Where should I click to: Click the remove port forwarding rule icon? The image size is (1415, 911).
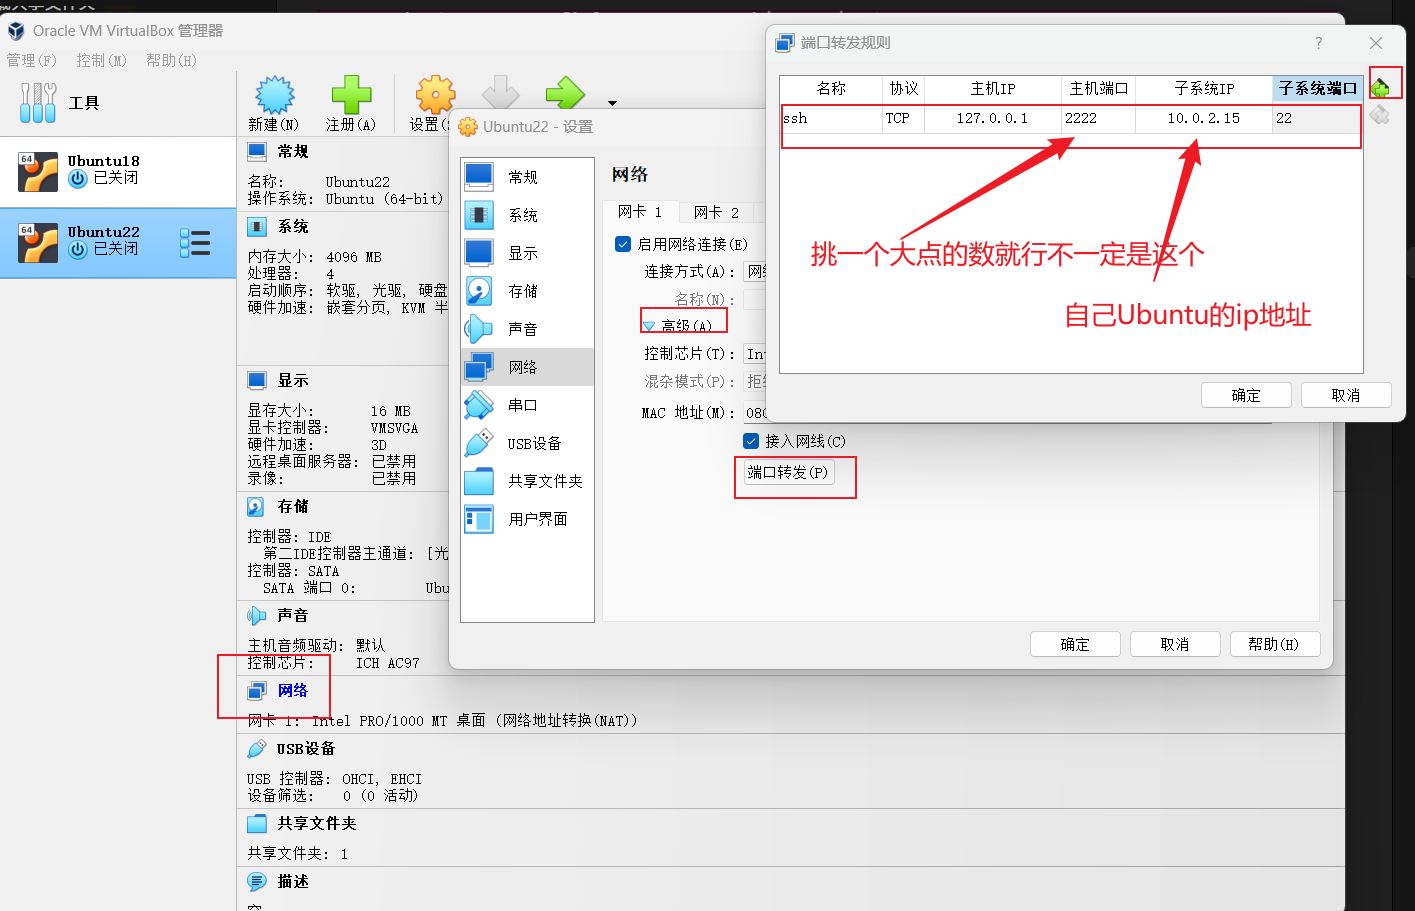pos(1380,115)
